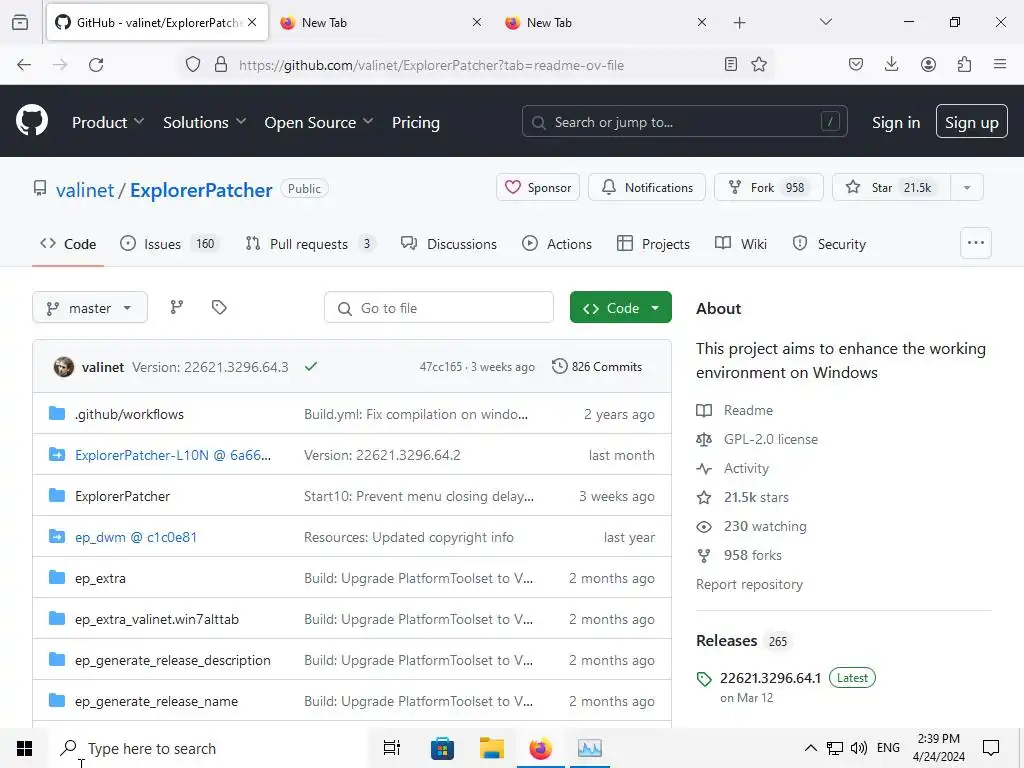
Task: Open the three-dots more repository tabs menu
Action: click(x=976, y=243)
